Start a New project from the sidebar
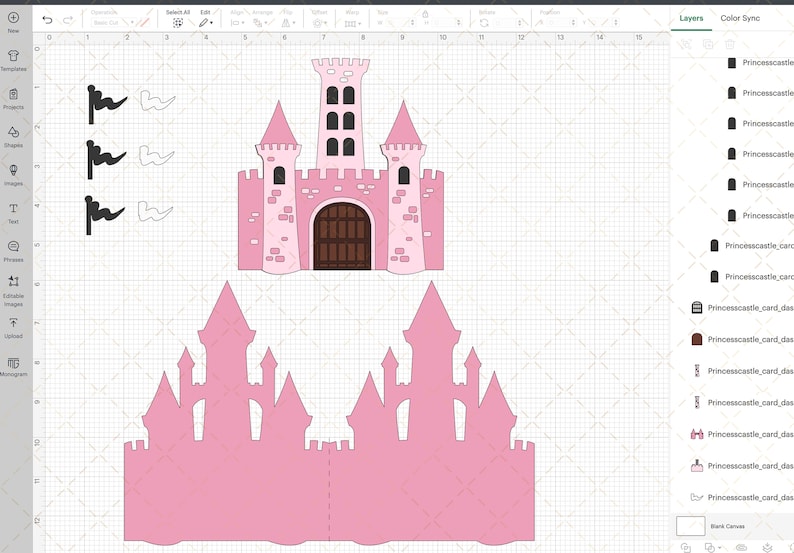The image size is (794, 553). (14, 22)
